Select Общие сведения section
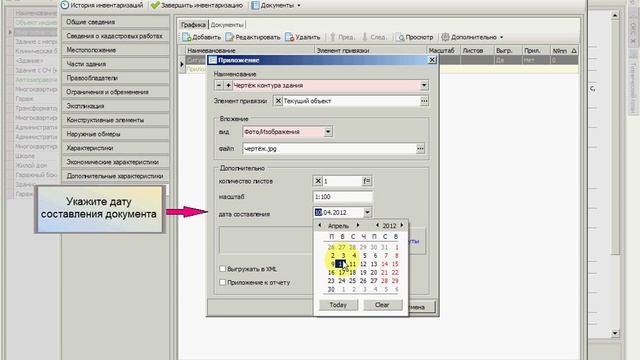 116,22
